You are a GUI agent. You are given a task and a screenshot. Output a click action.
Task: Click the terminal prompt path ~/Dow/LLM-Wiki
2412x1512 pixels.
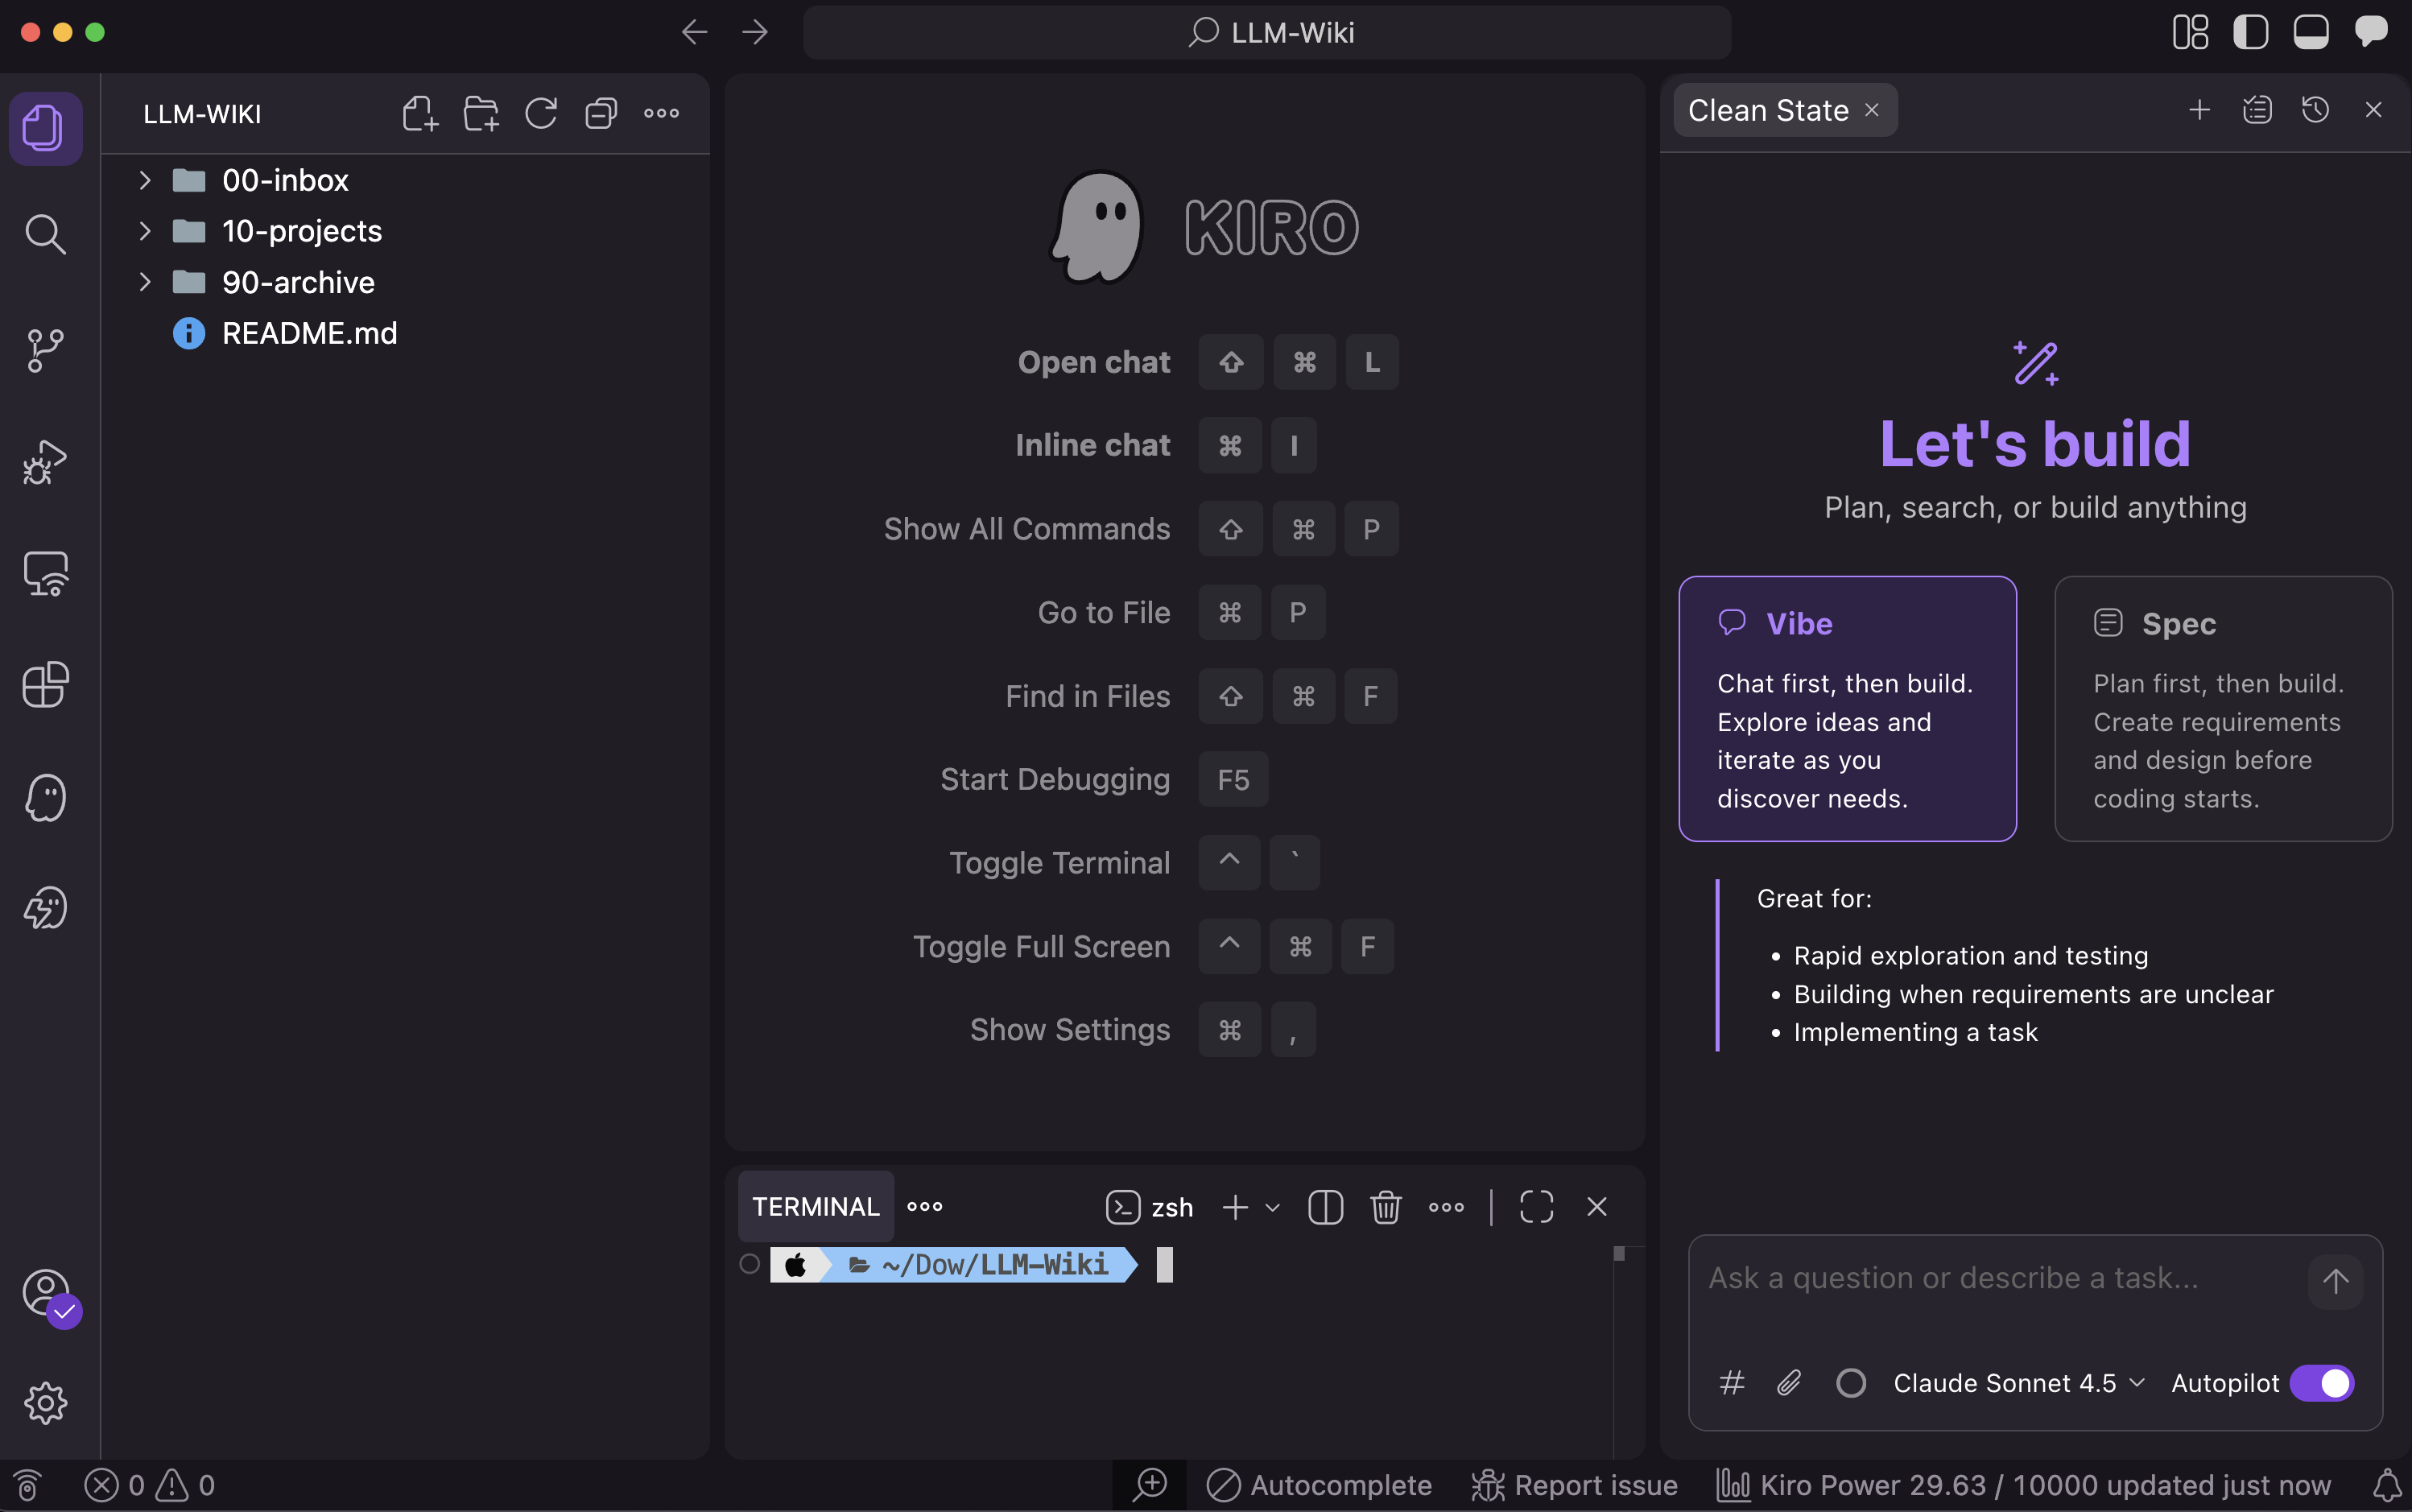pyautogui.click(x=995, y=1265)
